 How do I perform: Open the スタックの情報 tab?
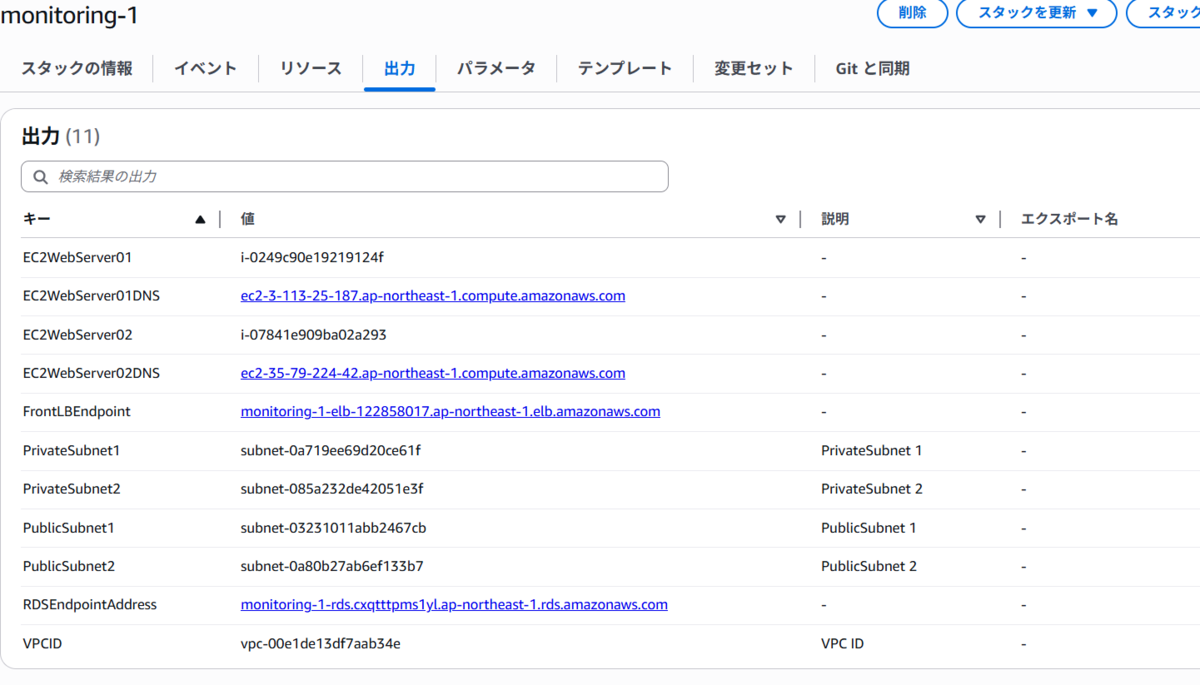tap(77, 68)
